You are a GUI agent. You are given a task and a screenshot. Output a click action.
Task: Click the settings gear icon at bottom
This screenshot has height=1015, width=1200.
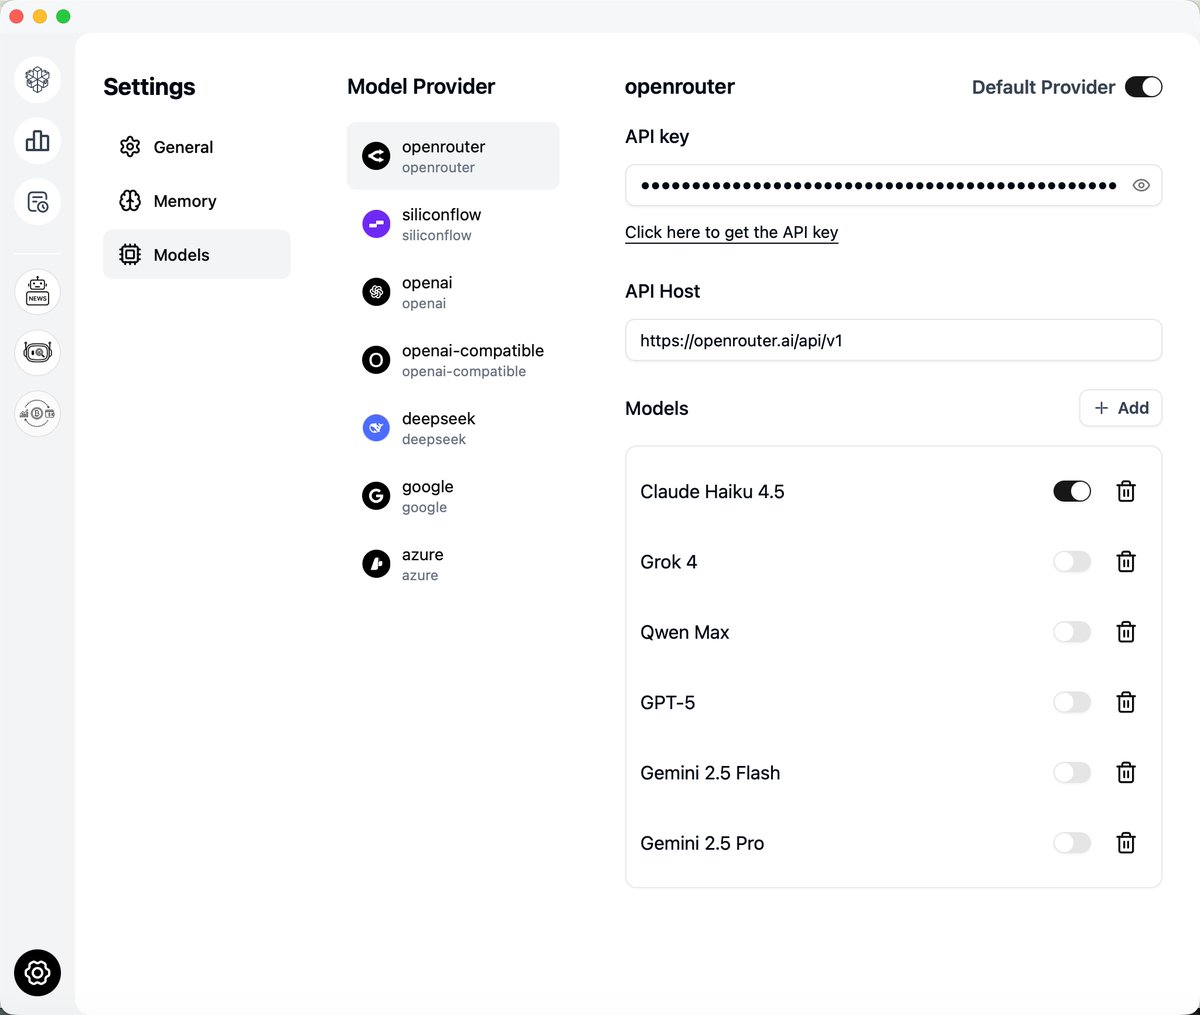(38, 972)
